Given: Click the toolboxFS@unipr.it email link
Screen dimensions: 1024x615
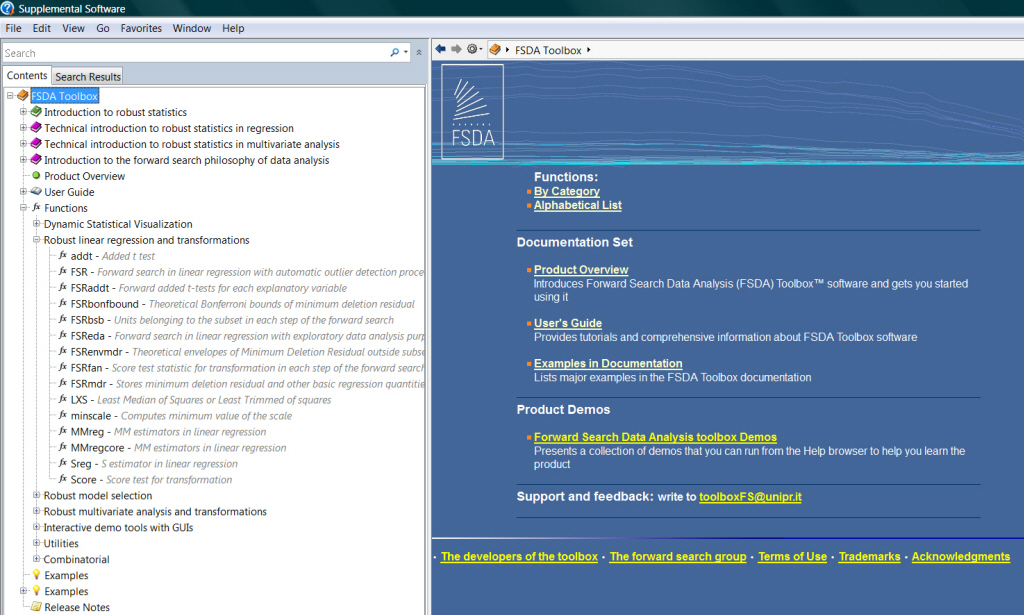Looking at the screenshot, I should [x=750, y=497].
